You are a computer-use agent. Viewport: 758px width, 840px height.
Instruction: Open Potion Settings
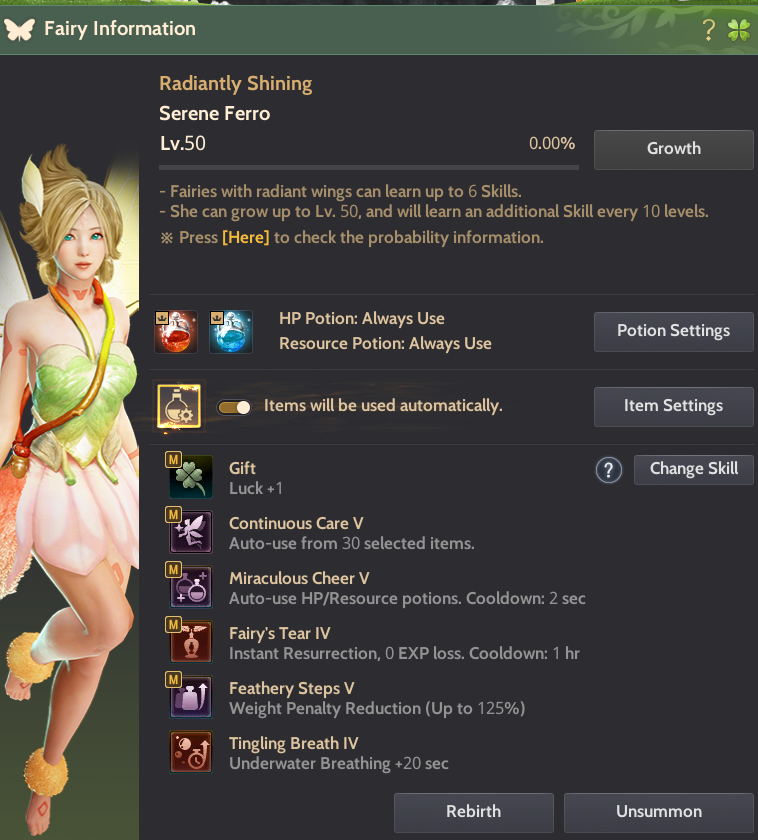[x=673, y=332]
